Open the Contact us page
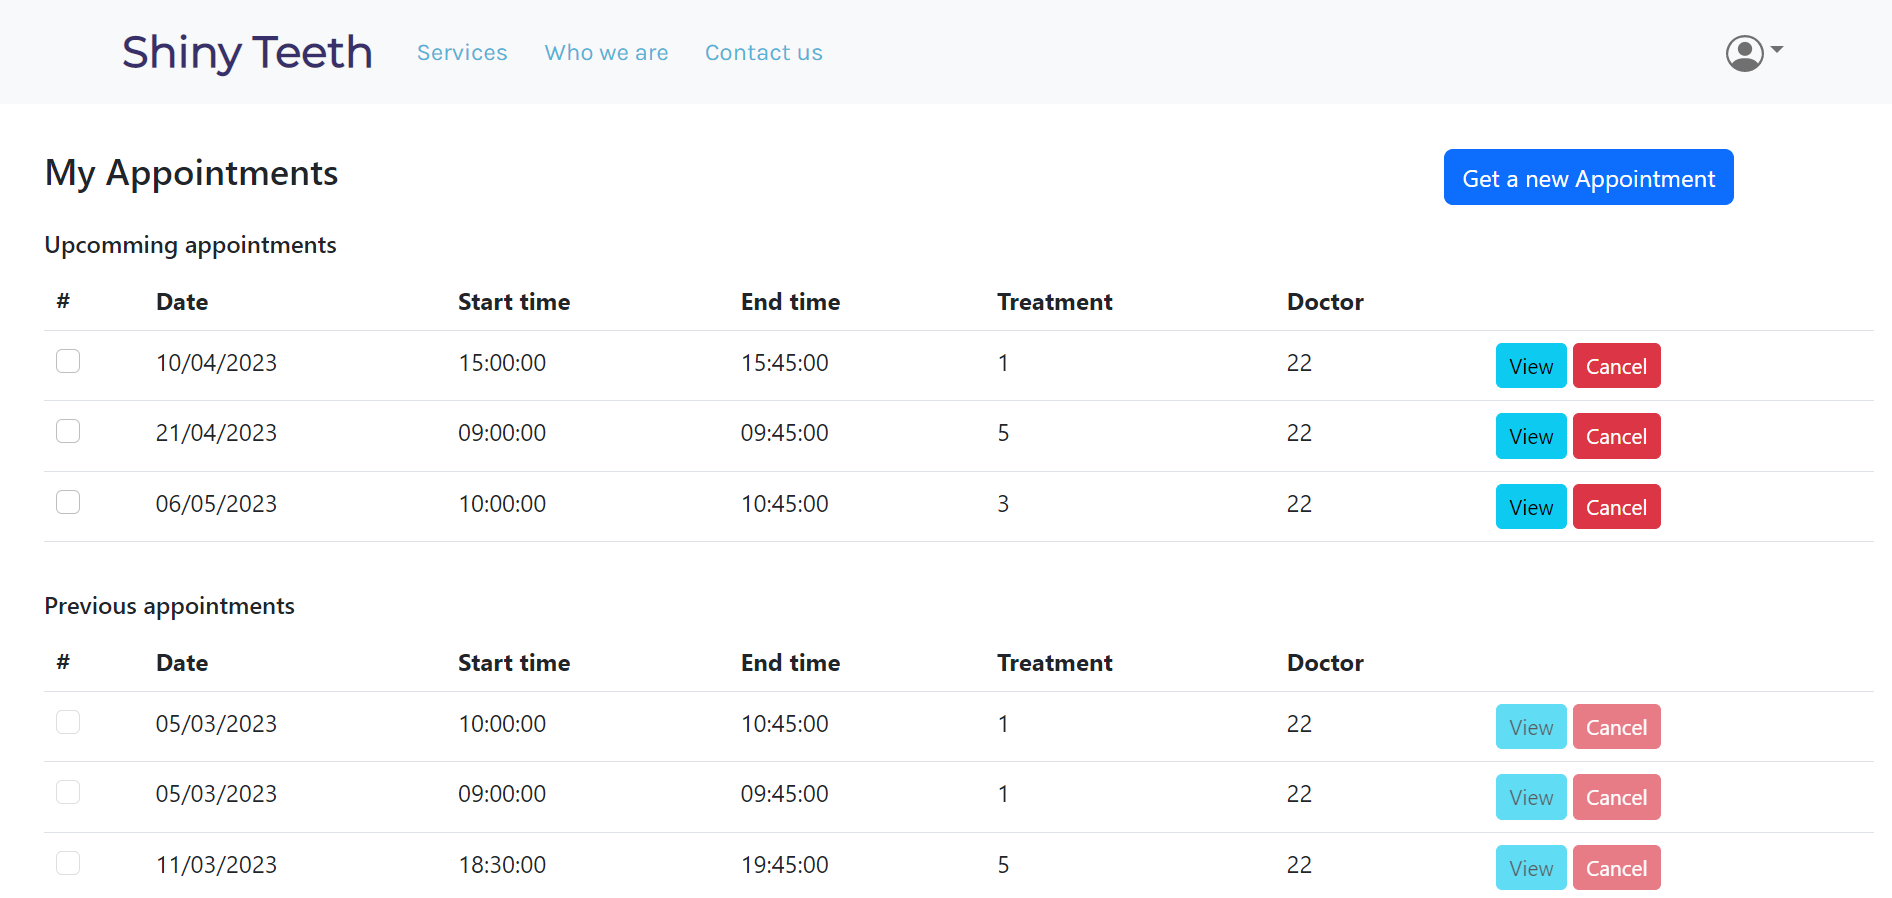The width and height of the screenshot is (1892, 898). 763,53
